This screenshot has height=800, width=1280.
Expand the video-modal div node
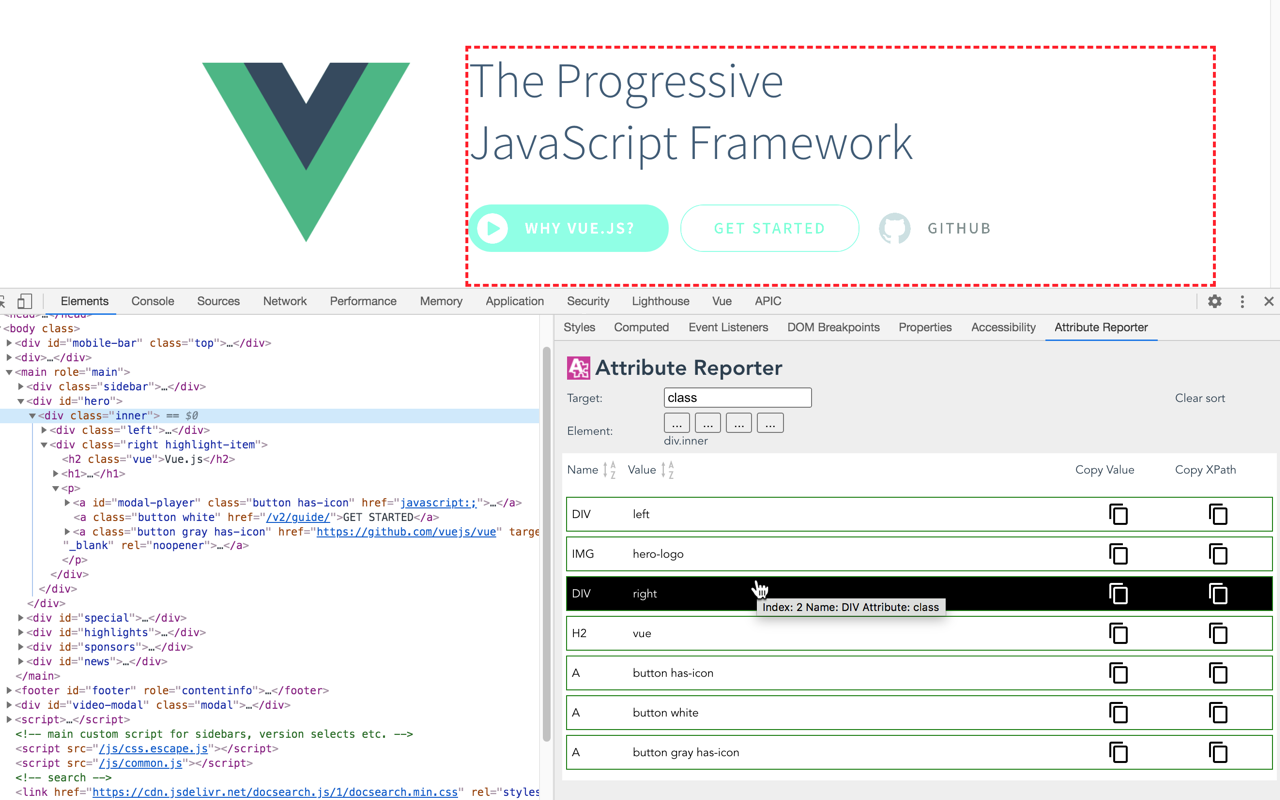[x=9, y=705]
